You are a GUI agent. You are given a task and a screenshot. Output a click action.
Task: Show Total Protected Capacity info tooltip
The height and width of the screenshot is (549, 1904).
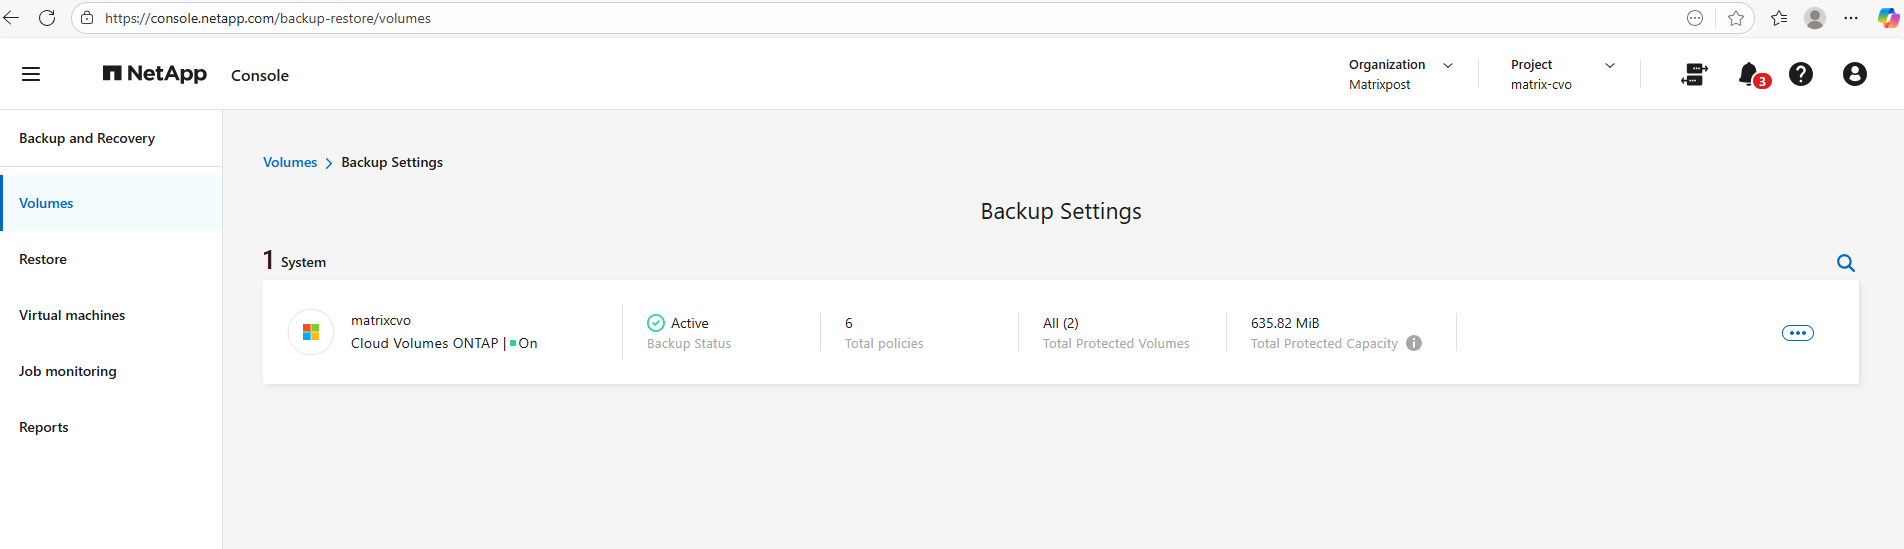point(1414,343)
